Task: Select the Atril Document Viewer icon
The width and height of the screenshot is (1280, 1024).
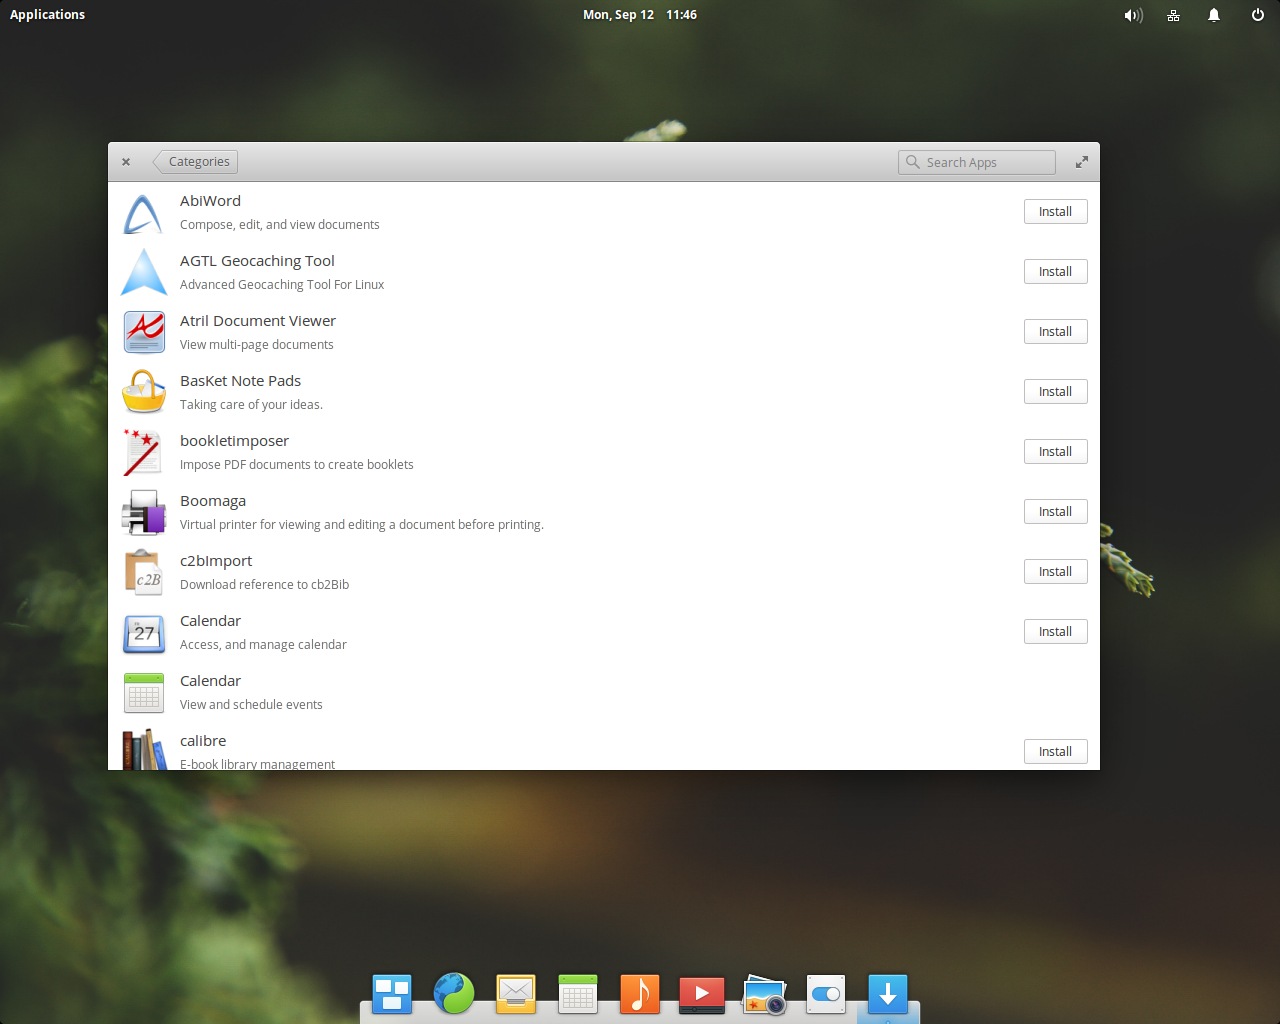Action: (x=143, y=332)
